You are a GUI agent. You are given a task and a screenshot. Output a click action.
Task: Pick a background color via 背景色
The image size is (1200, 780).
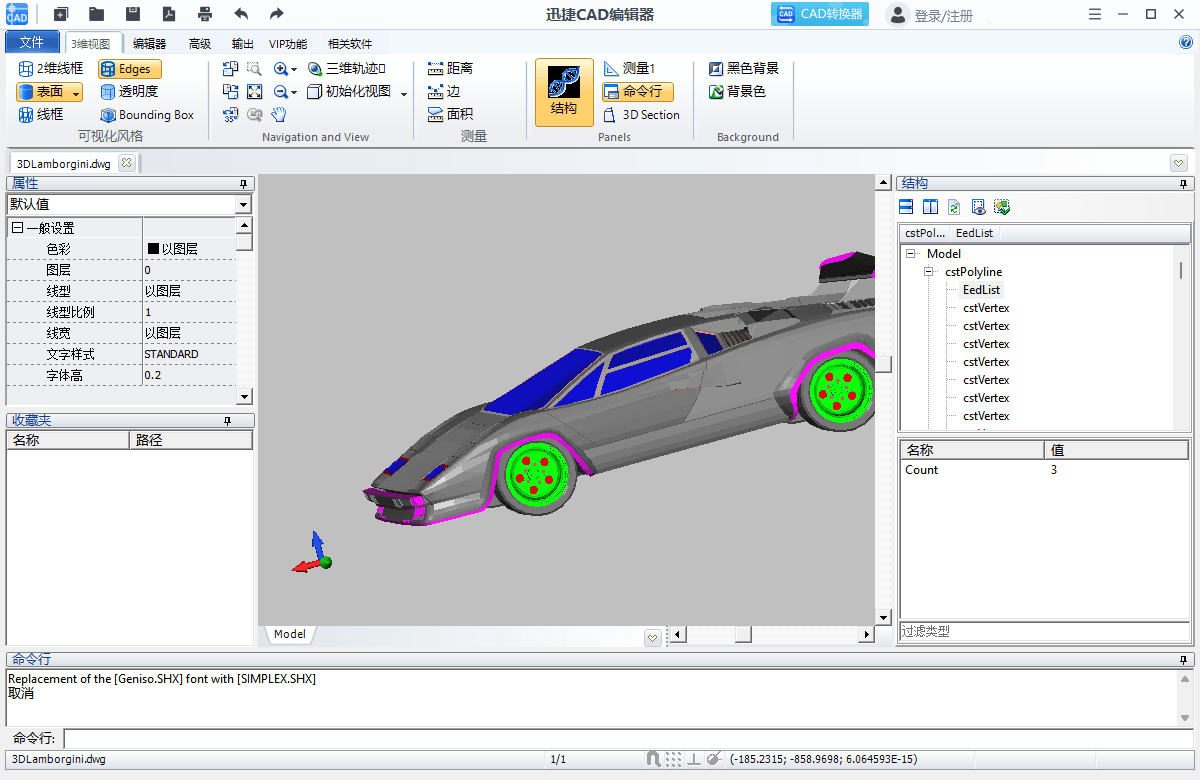737,92
